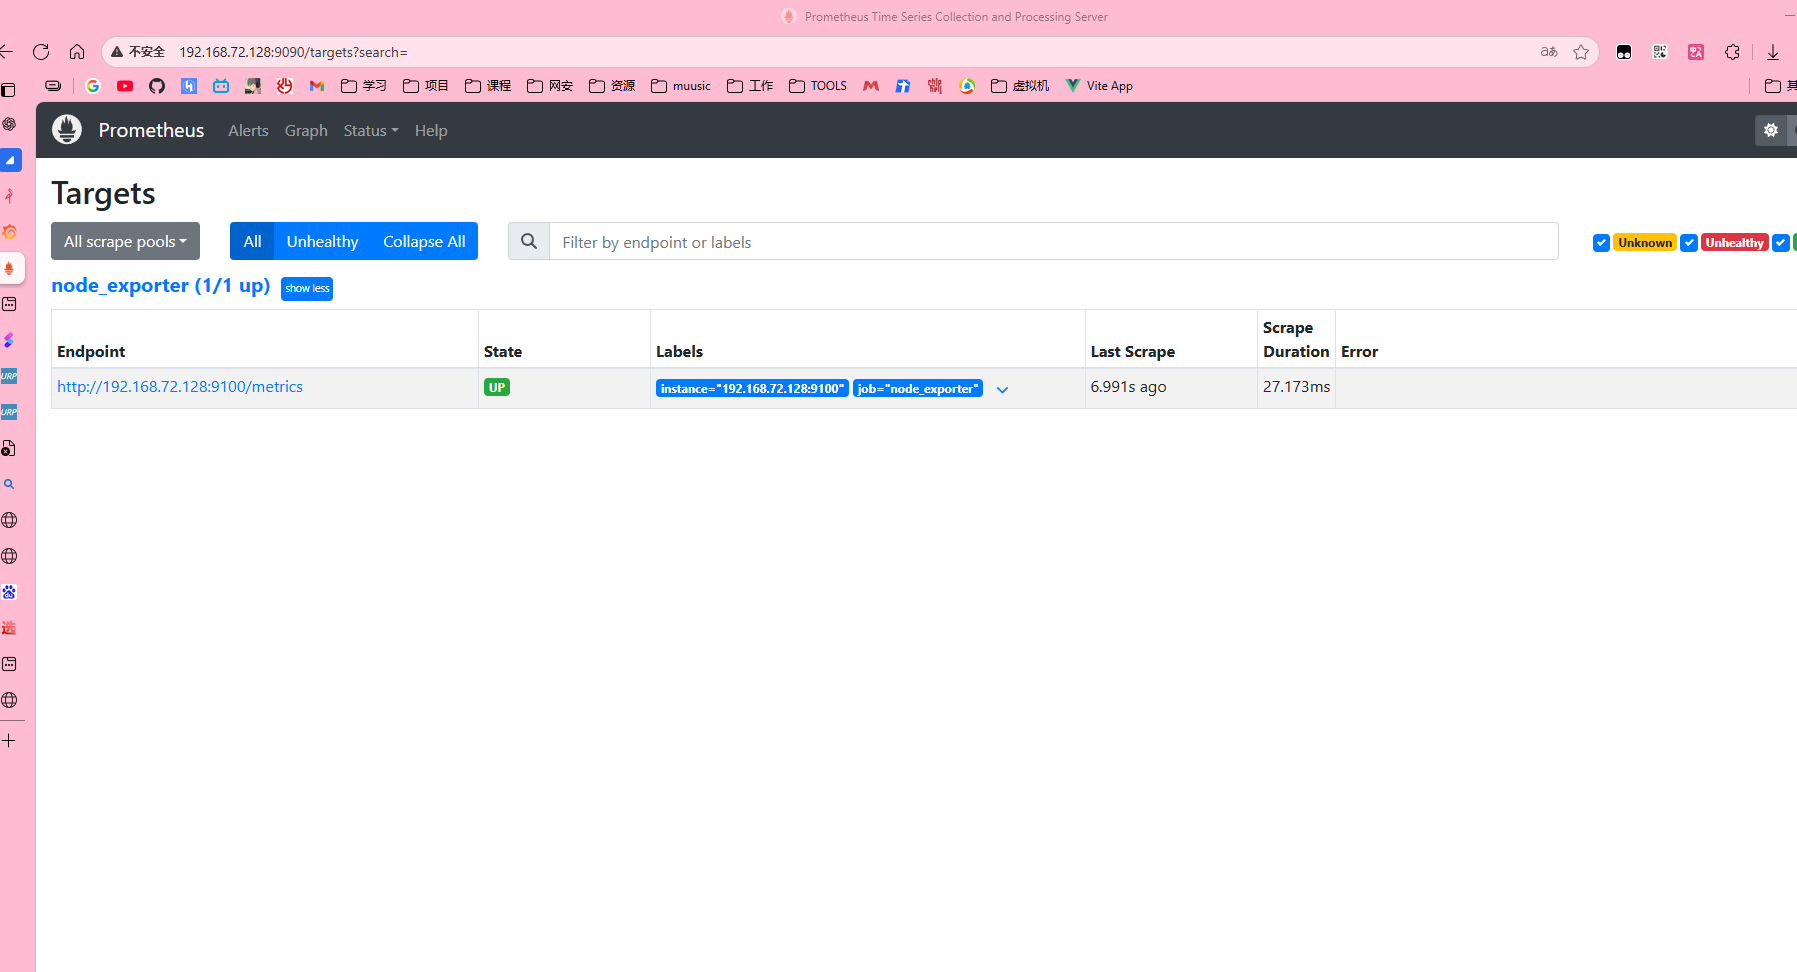This screenshot has height=972, width=1797.
Task: Focus the Filter by endpoint or labels field
Action: [x=1054, y=241]
